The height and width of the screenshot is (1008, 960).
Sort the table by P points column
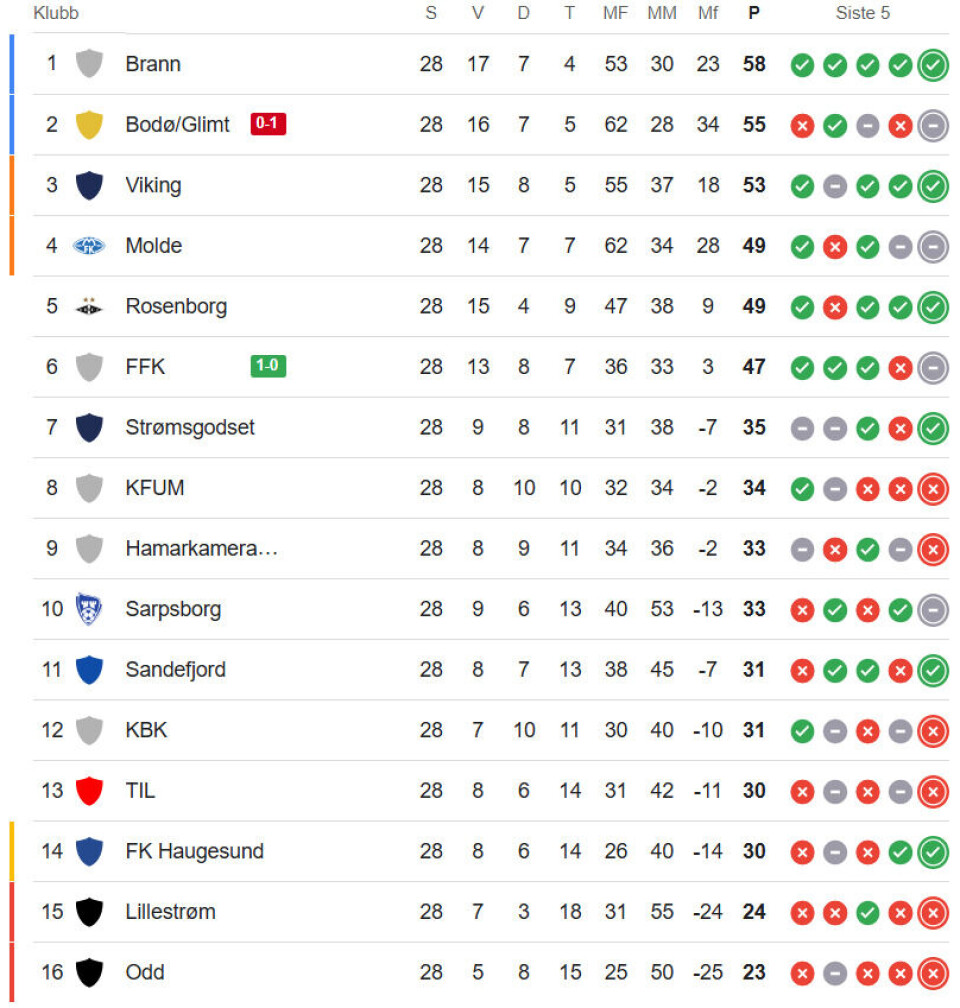(754, 13)
